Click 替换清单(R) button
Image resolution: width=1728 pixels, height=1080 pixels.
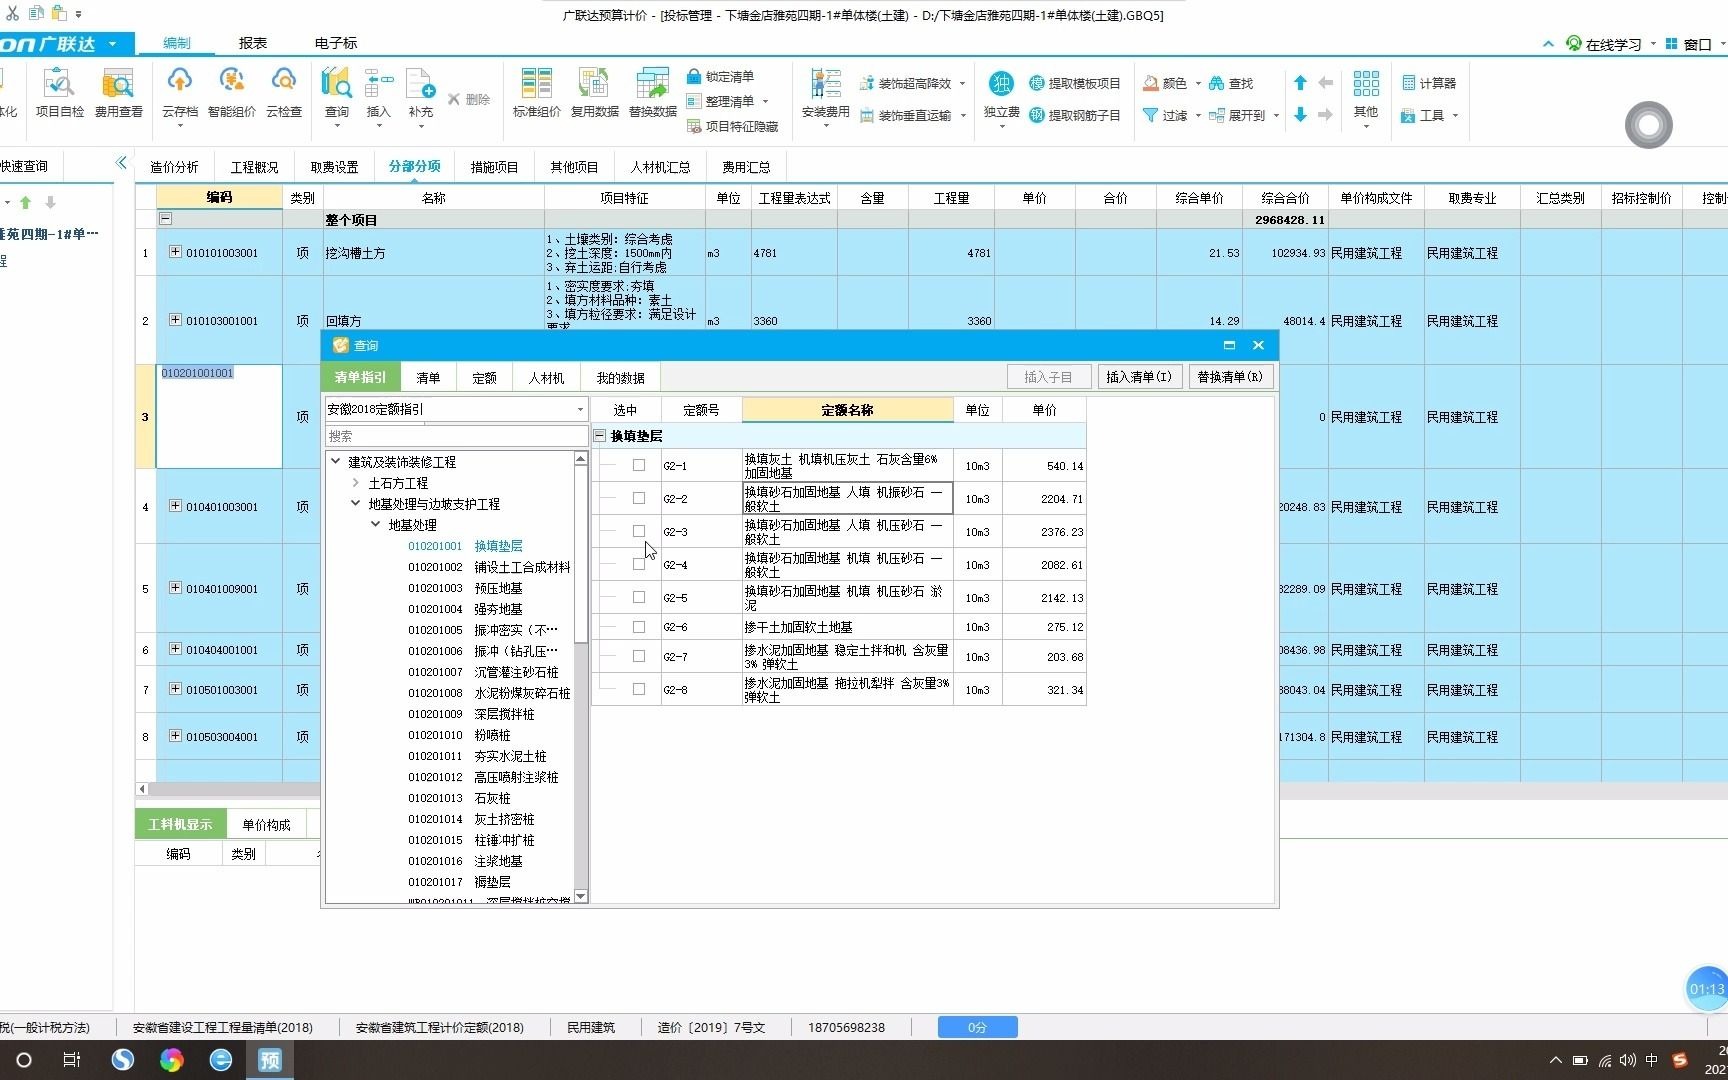[x=1230, y=377]
